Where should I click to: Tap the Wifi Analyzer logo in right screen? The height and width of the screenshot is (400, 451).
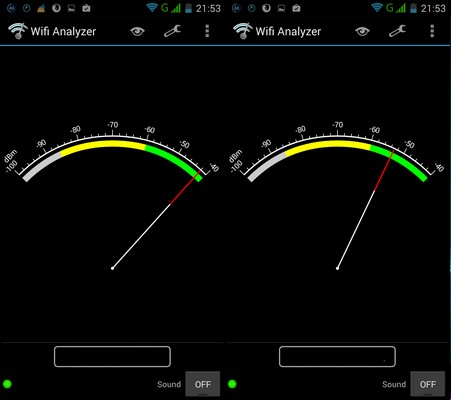[x=243, y=31]
